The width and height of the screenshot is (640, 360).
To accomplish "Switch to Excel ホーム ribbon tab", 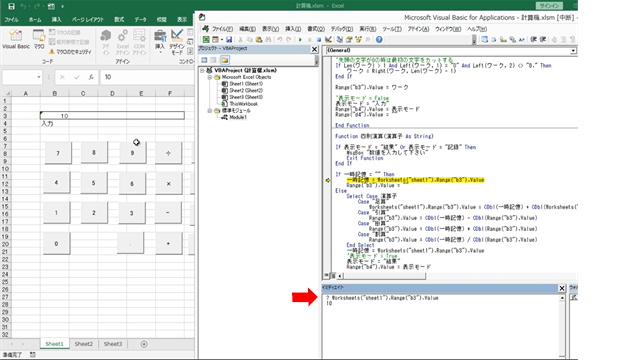I will click(35, 20).
